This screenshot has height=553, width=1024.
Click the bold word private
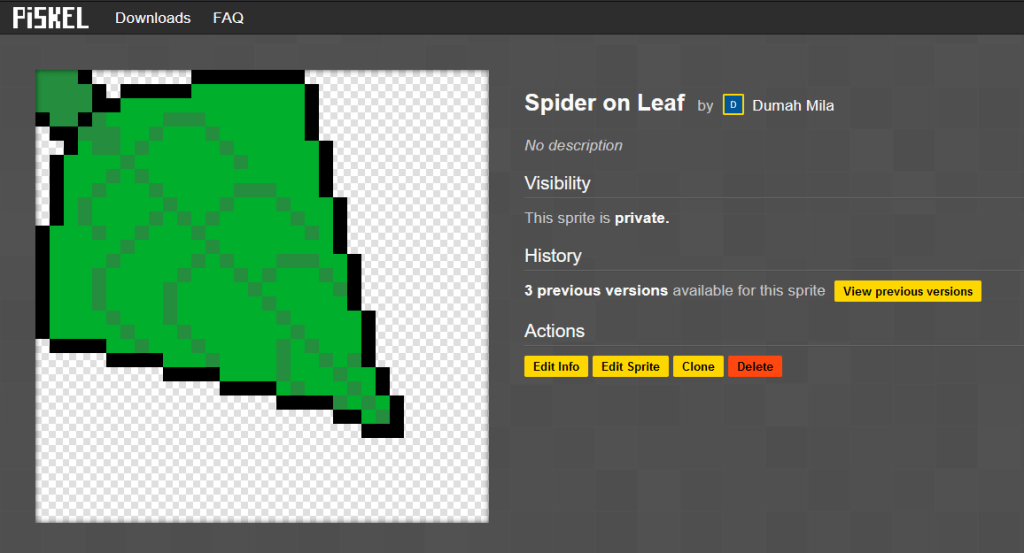639,217
